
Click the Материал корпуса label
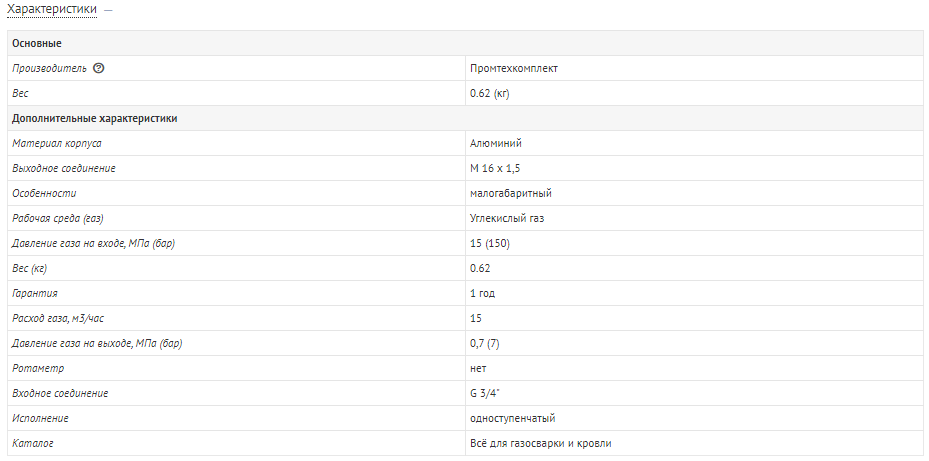point(57,143)
